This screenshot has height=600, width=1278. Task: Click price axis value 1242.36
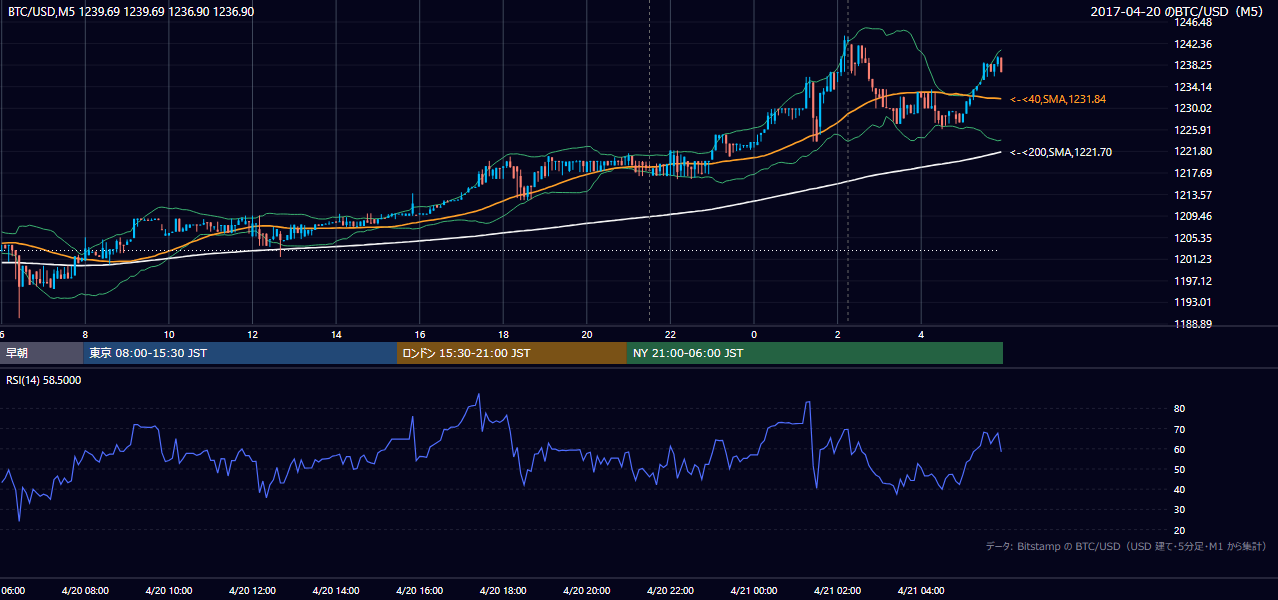click(1194, 44)
